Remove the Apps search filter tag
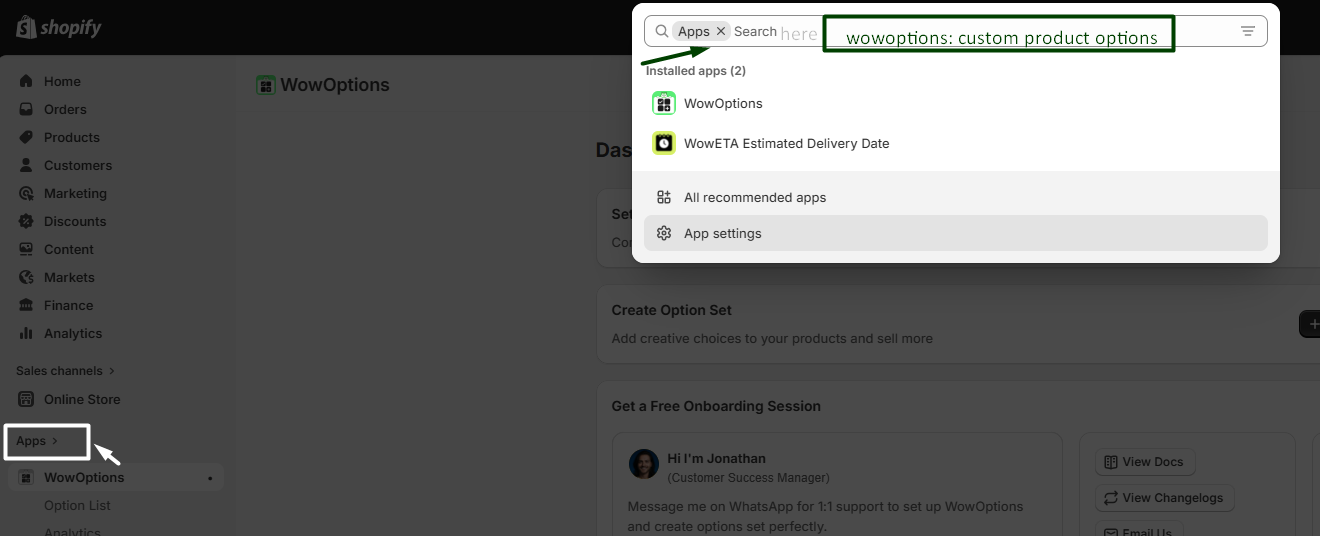Image resolution: width=1320 pixels, height=536 pixels. (721, 31)
